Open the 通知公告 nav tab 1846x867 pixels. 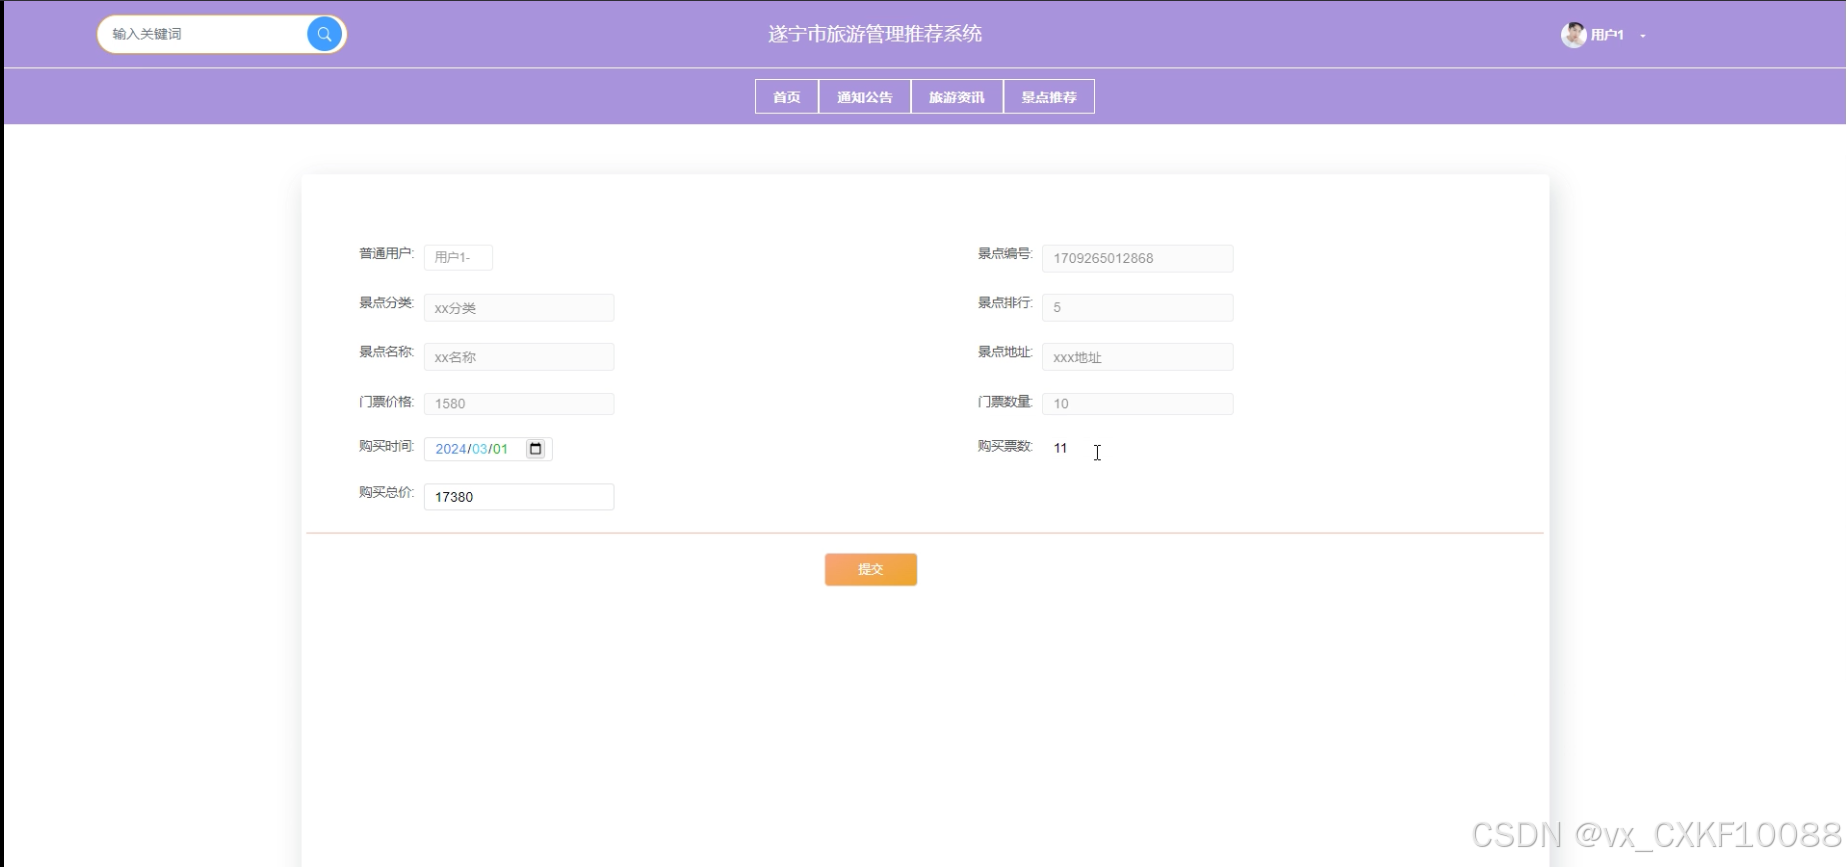[x=865, y=97]
